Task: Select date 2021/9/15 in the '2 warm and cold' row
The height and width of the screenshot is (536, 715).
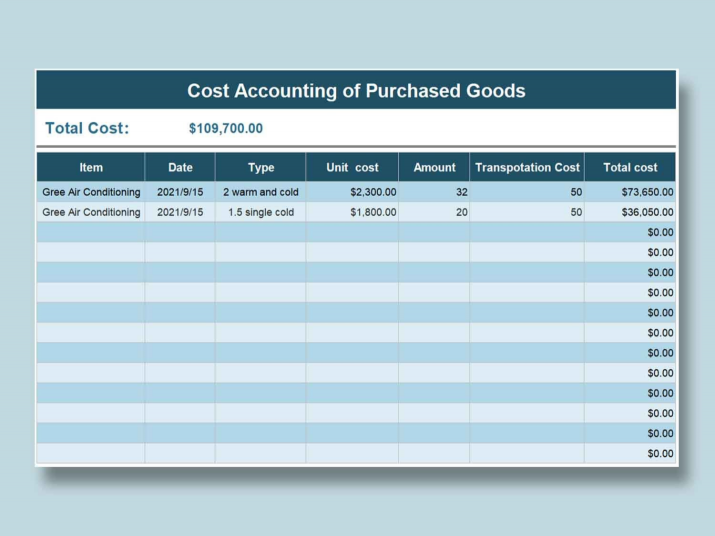Action: (180, 192)
